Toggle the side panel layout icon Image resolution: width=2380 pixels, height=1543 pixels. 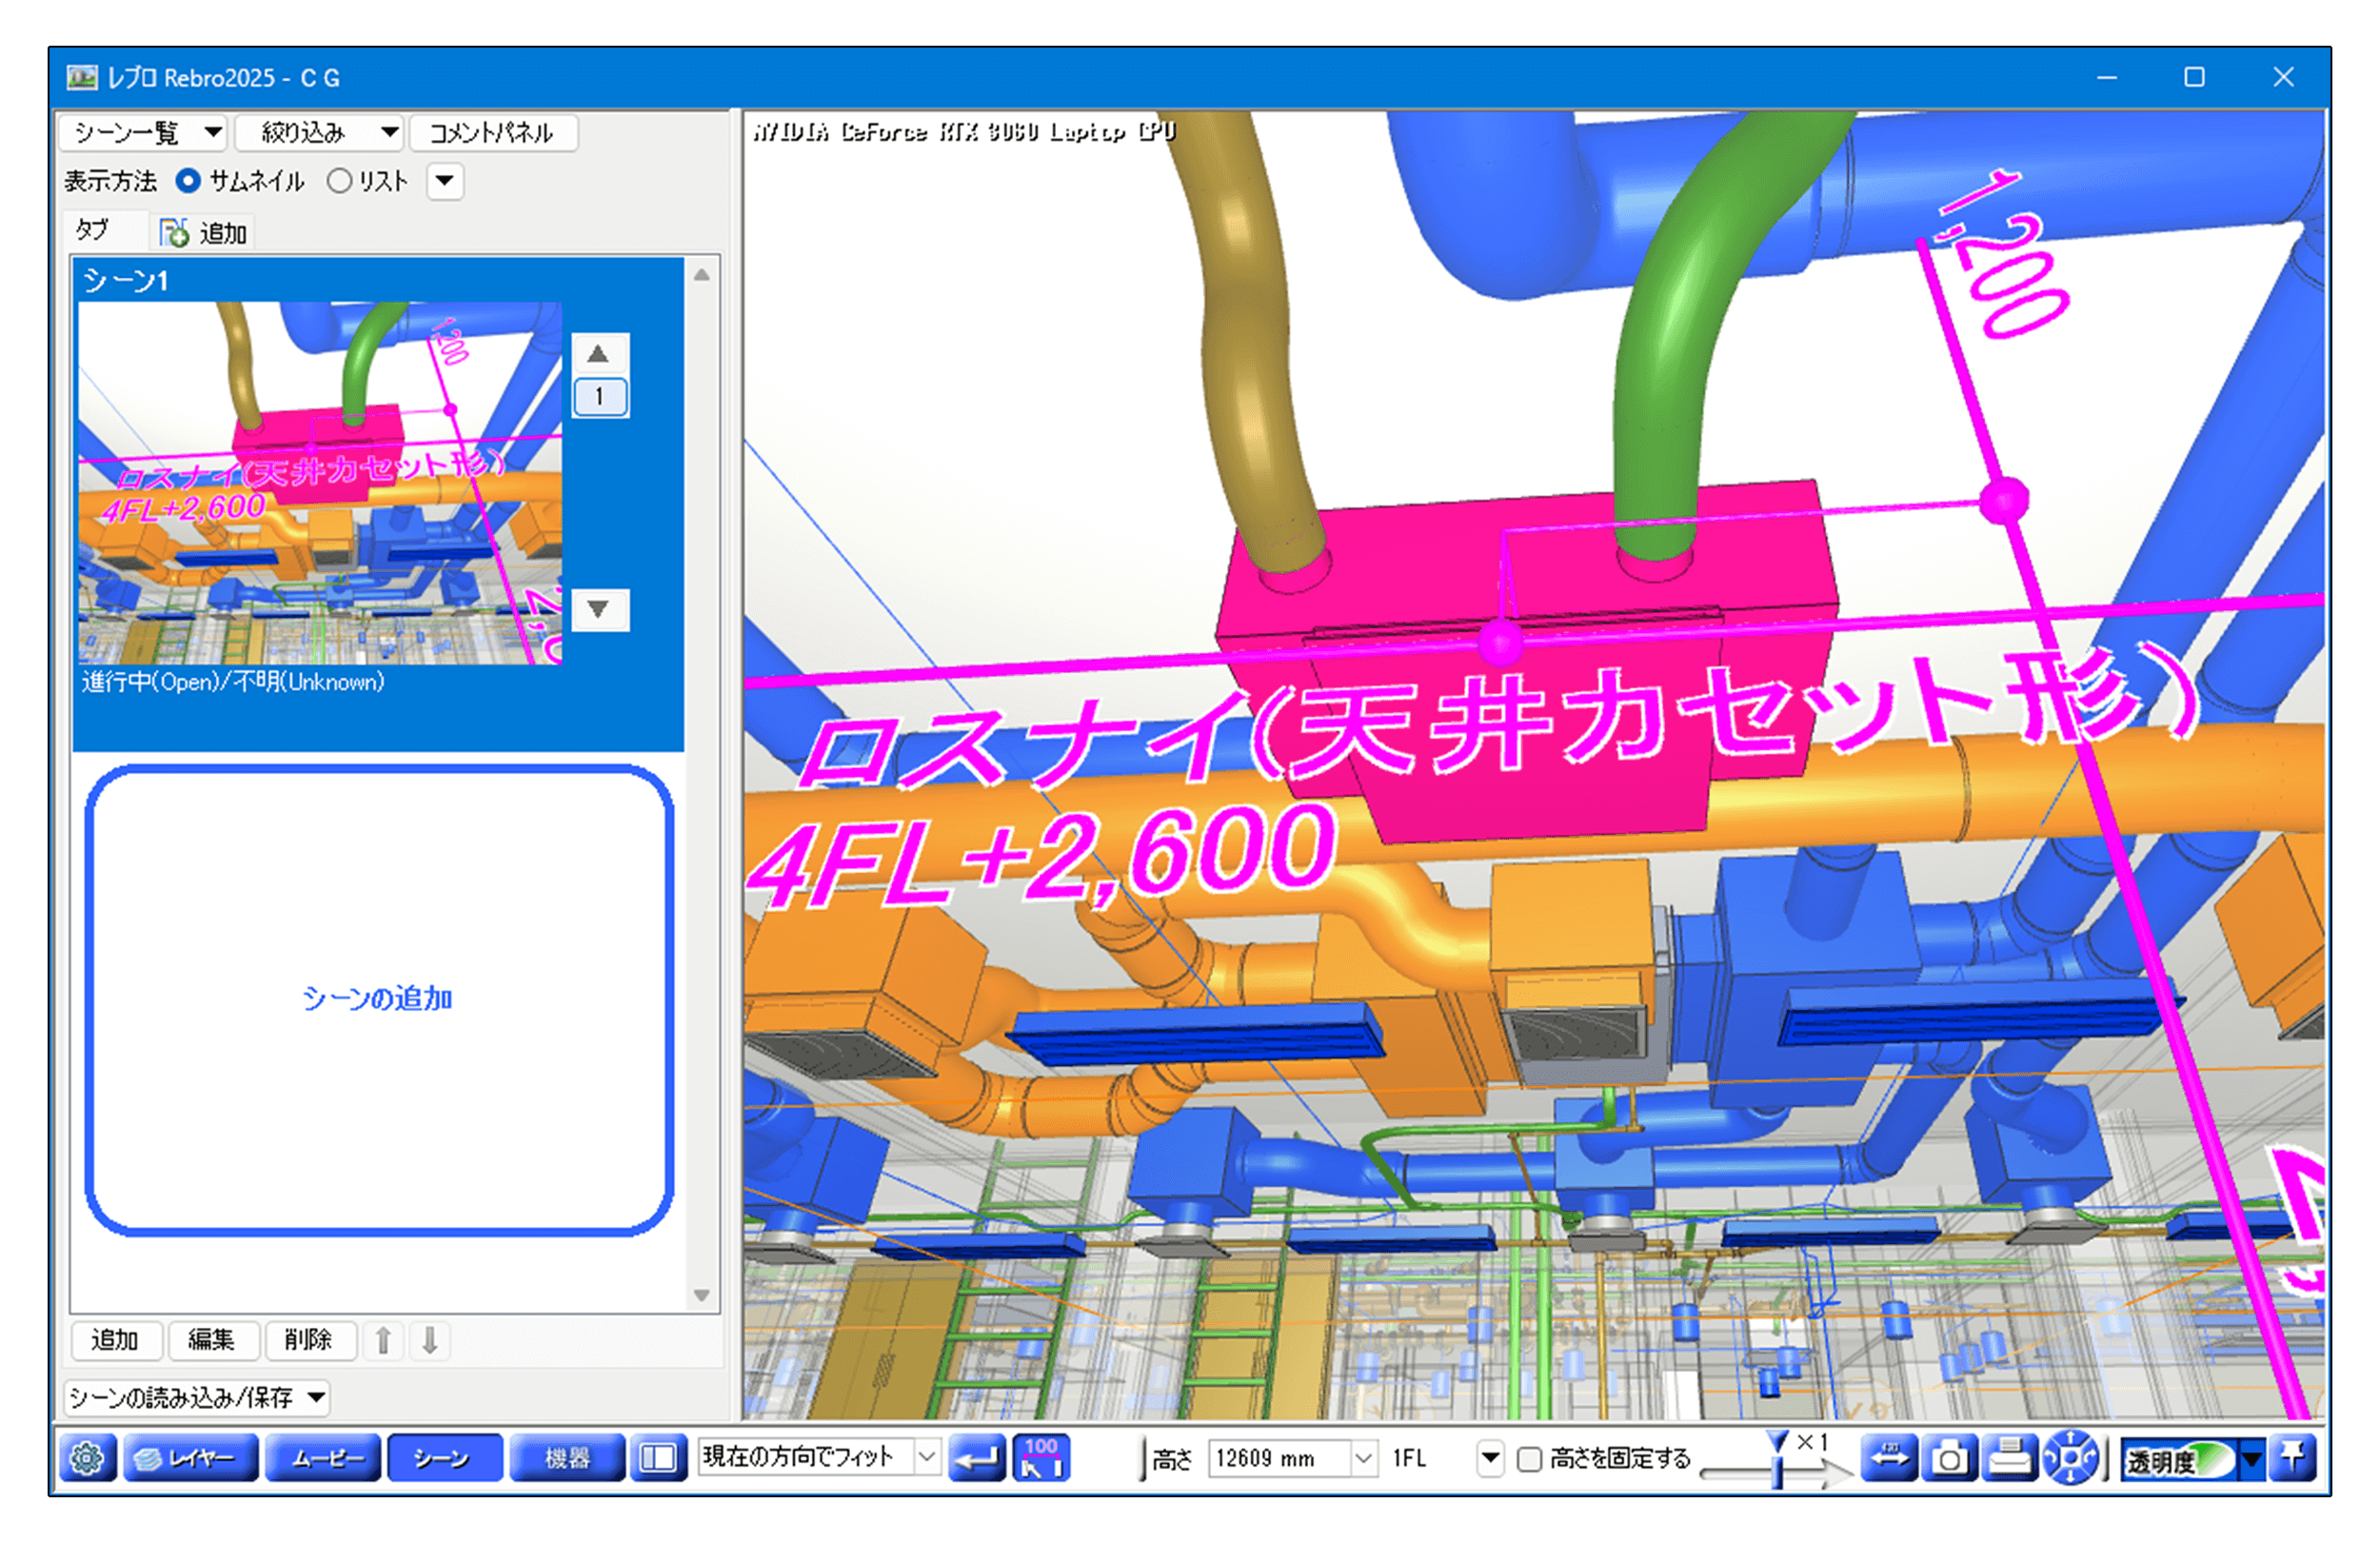[x=657, y=1459]
